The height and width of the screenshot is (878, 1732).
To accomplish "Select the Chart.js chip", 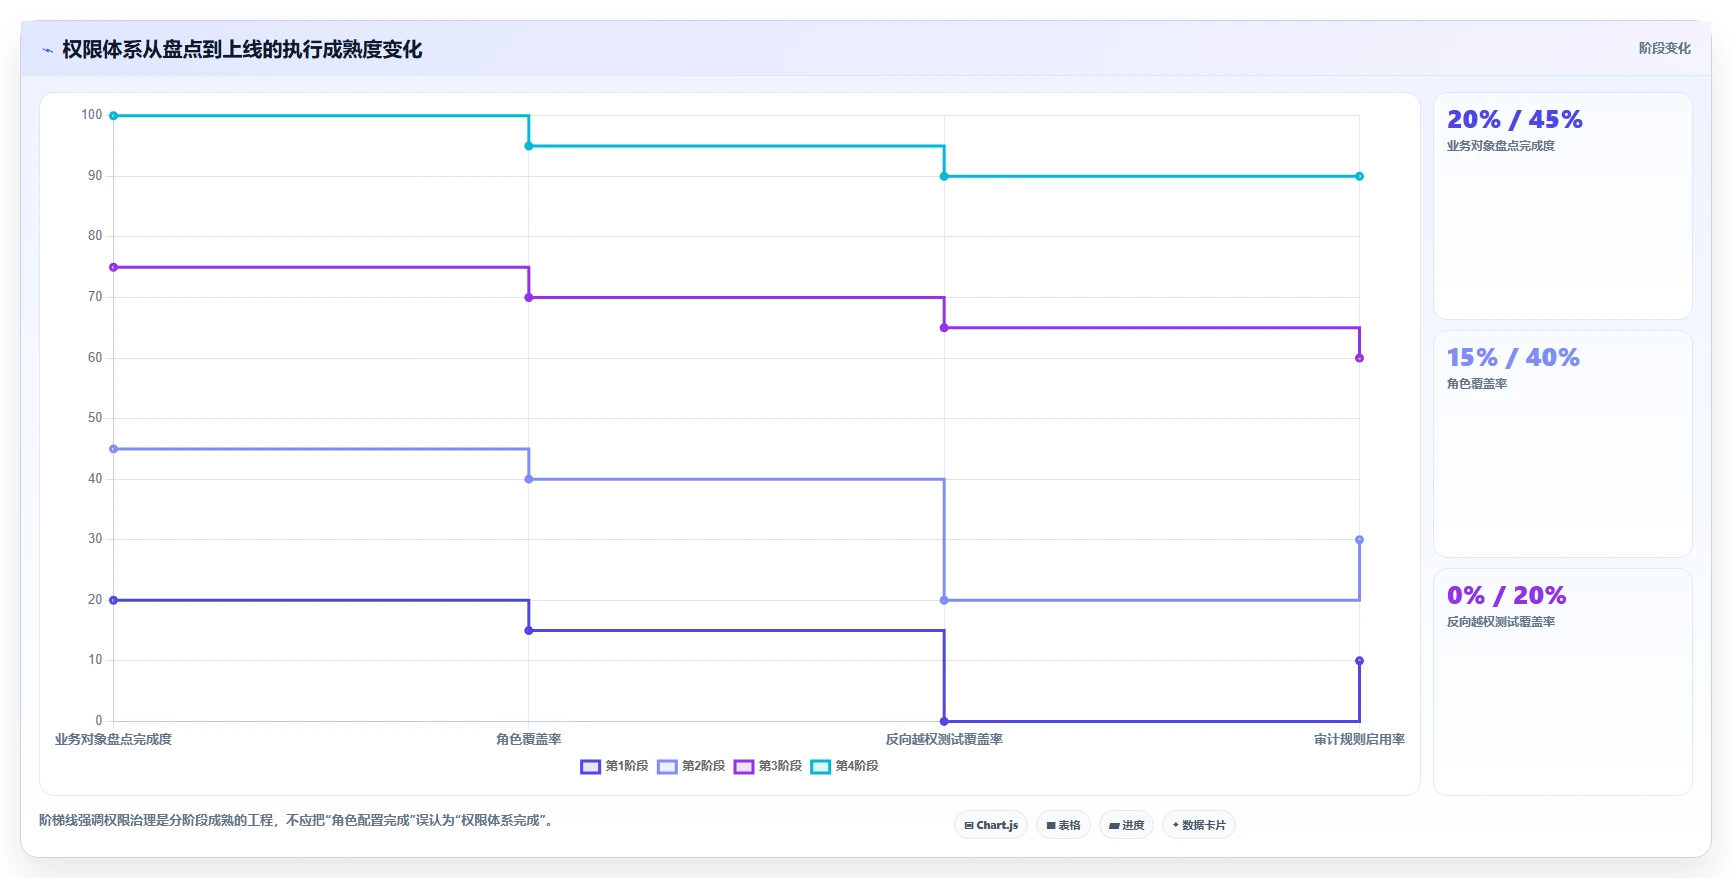I will pos(991,825).
